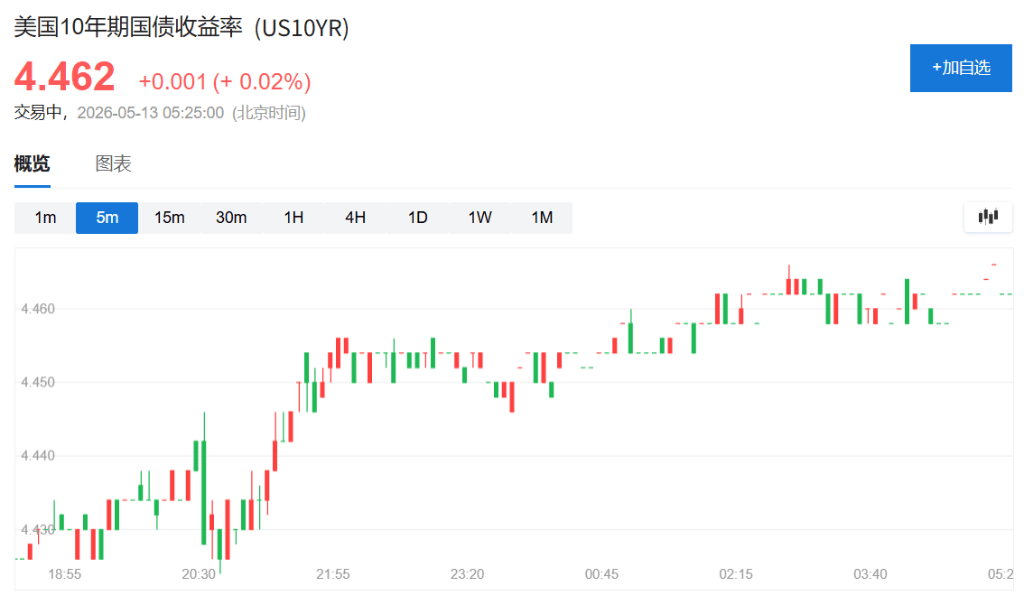The image size is (1024, 595).
Task: Show the 1D daily chart
Action: pos(417,217)
